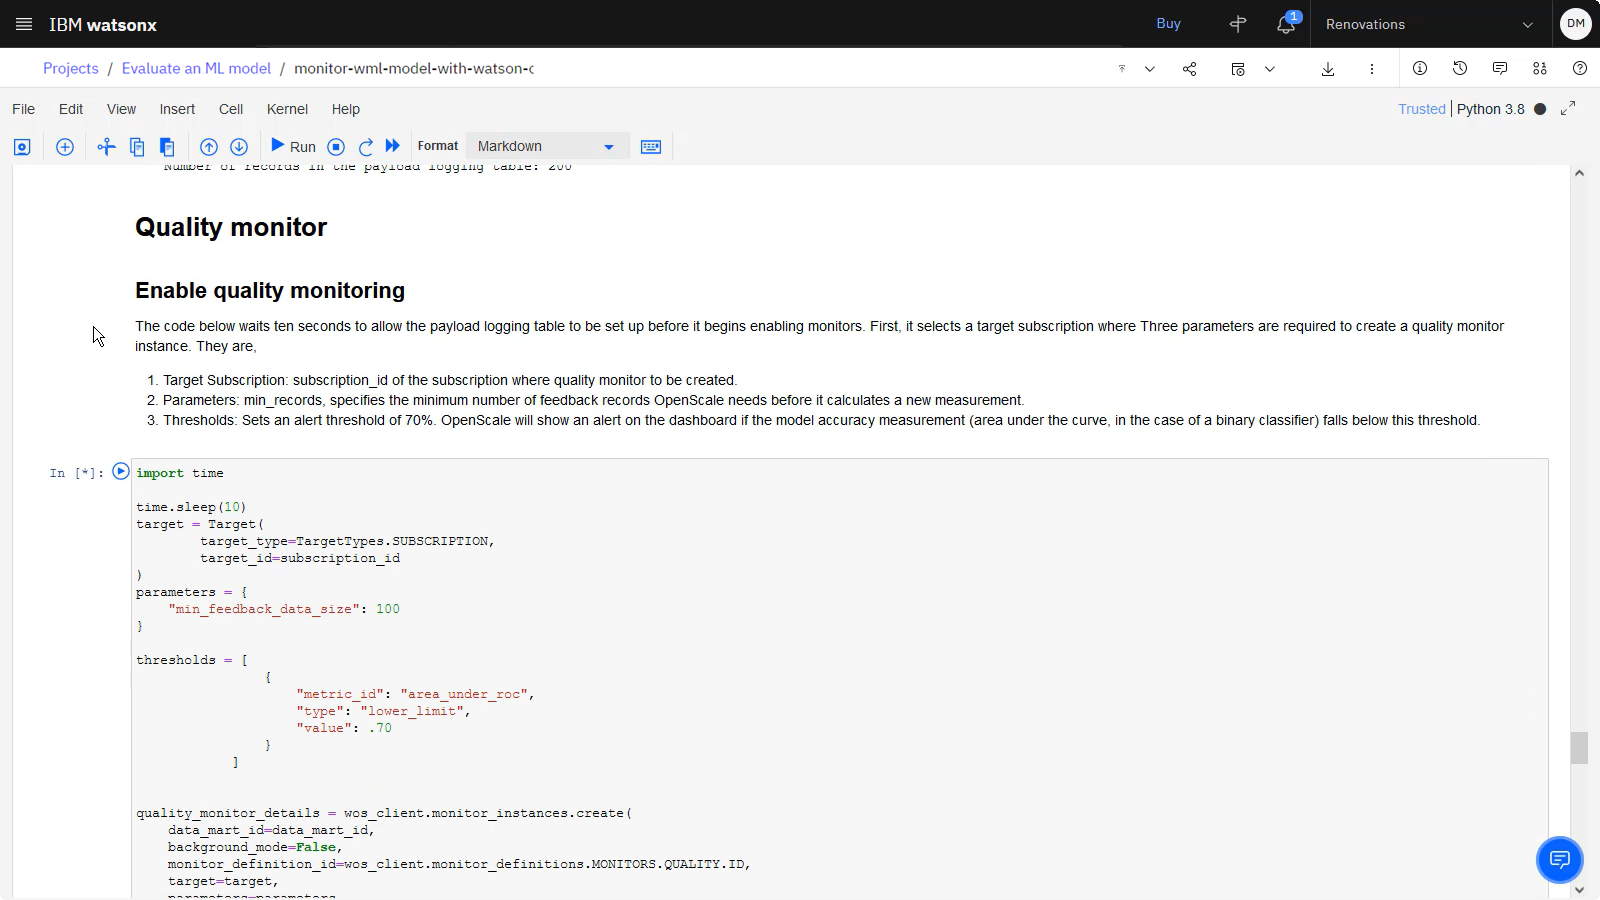Open the version history icon
This screenshot has height=900, width=1600.
point(1460,68)
